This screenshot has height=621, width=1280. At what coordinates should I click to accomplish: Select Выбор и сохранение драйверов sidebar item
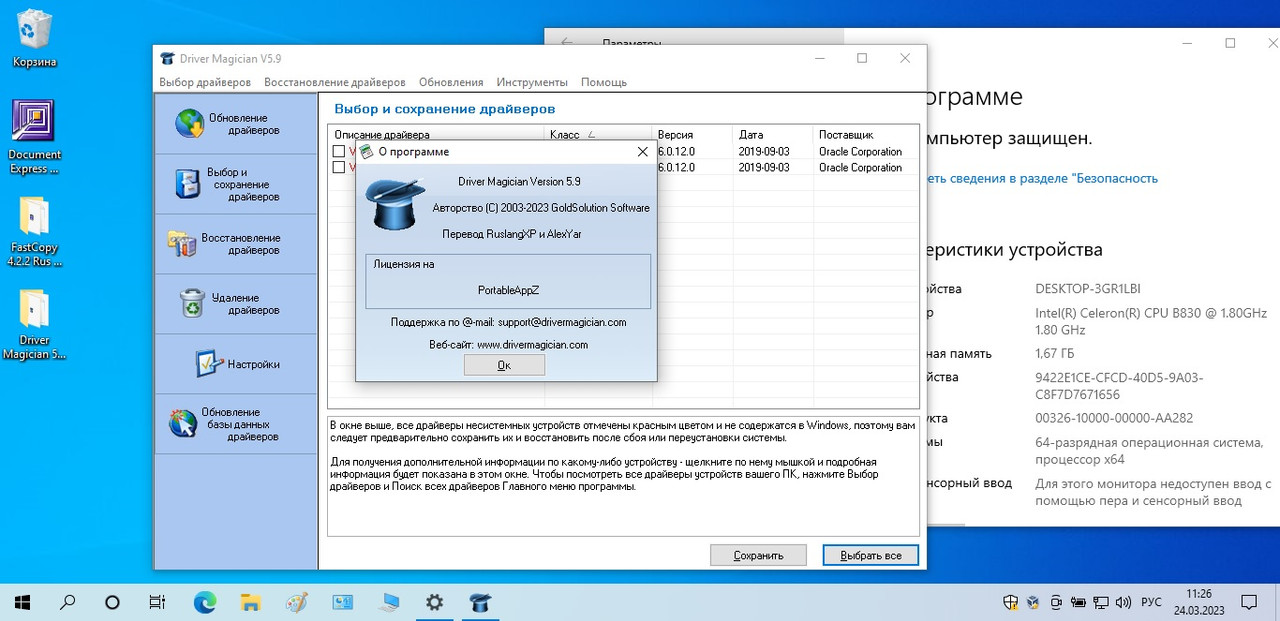(235, 184)
